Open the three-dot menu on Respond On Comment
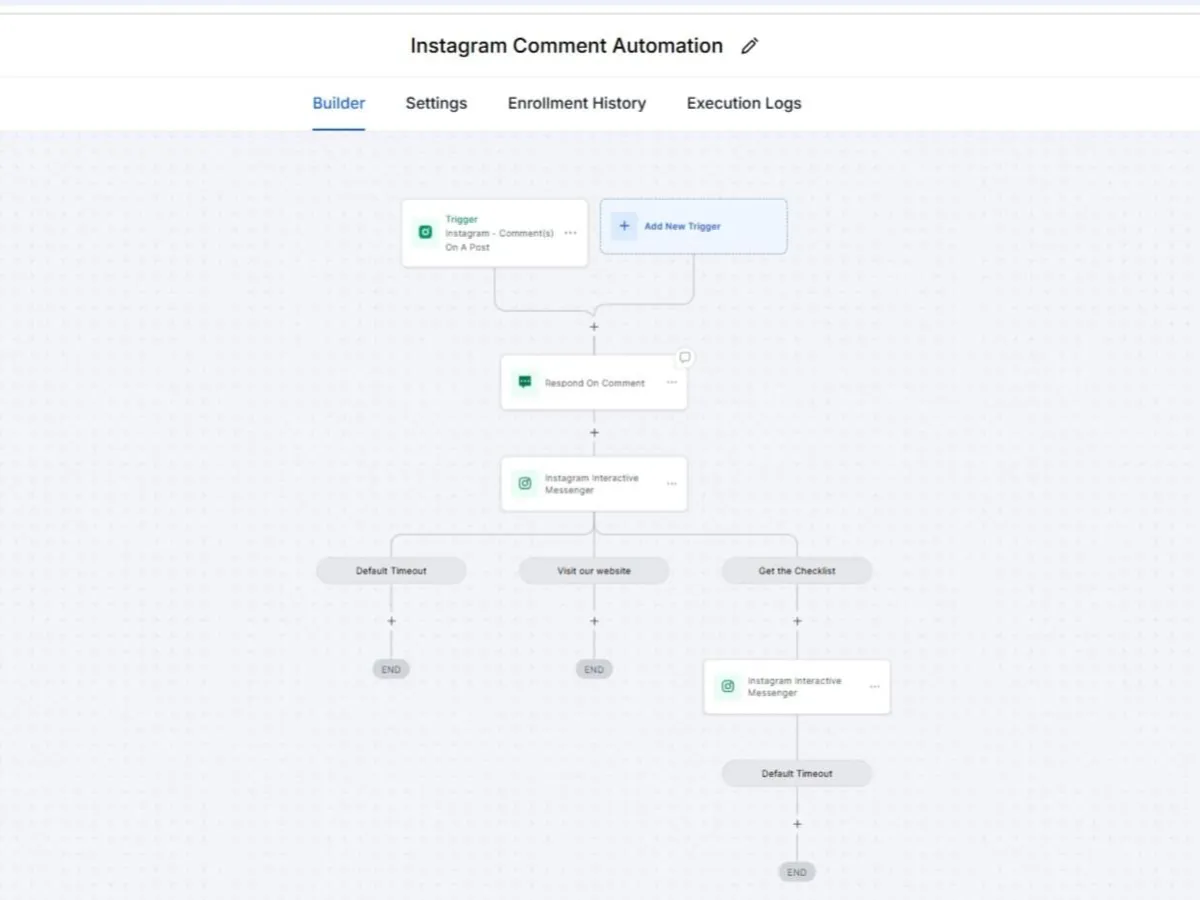This screenshot has height=900, width=1200. pos(671,383)
